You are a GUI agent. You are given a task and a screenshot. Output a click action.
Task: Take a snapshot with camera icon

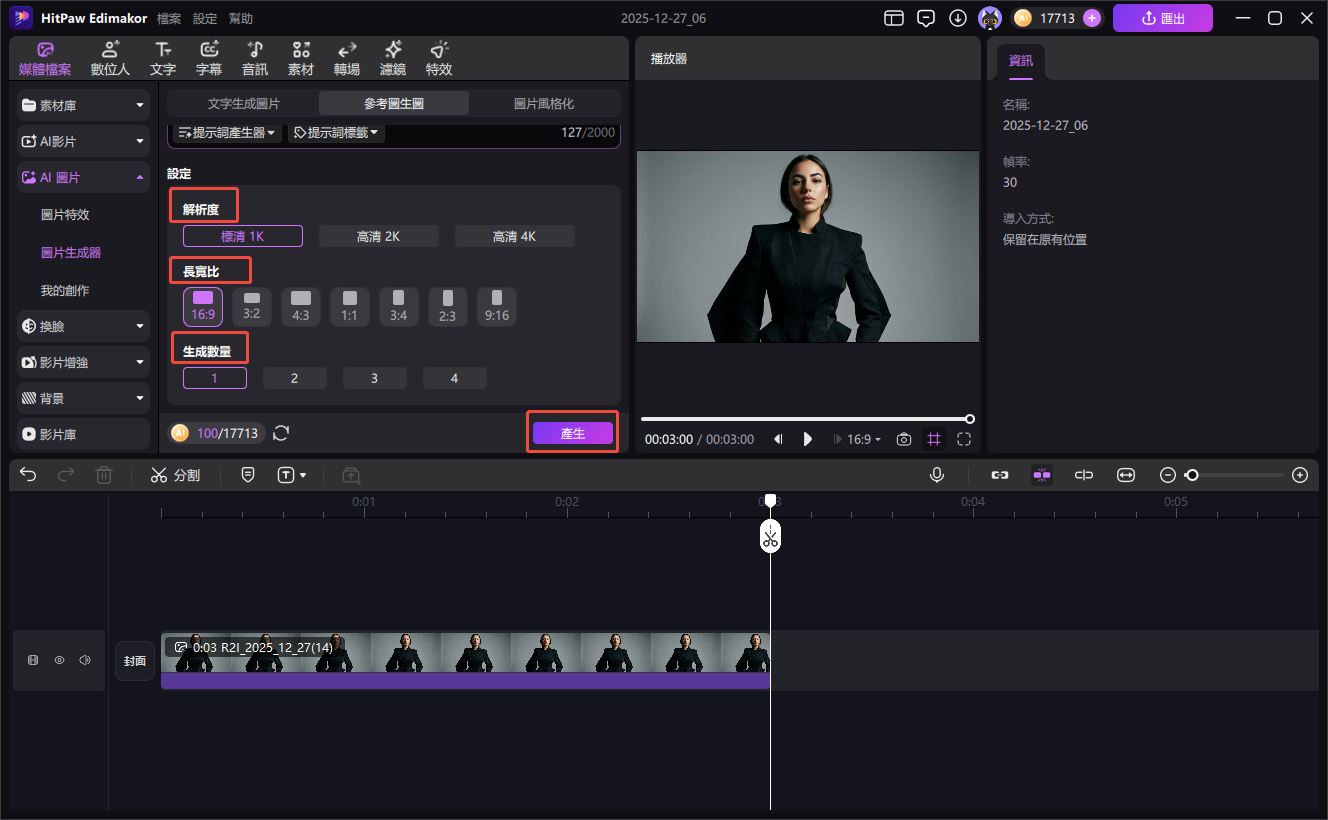coord(904,439)
